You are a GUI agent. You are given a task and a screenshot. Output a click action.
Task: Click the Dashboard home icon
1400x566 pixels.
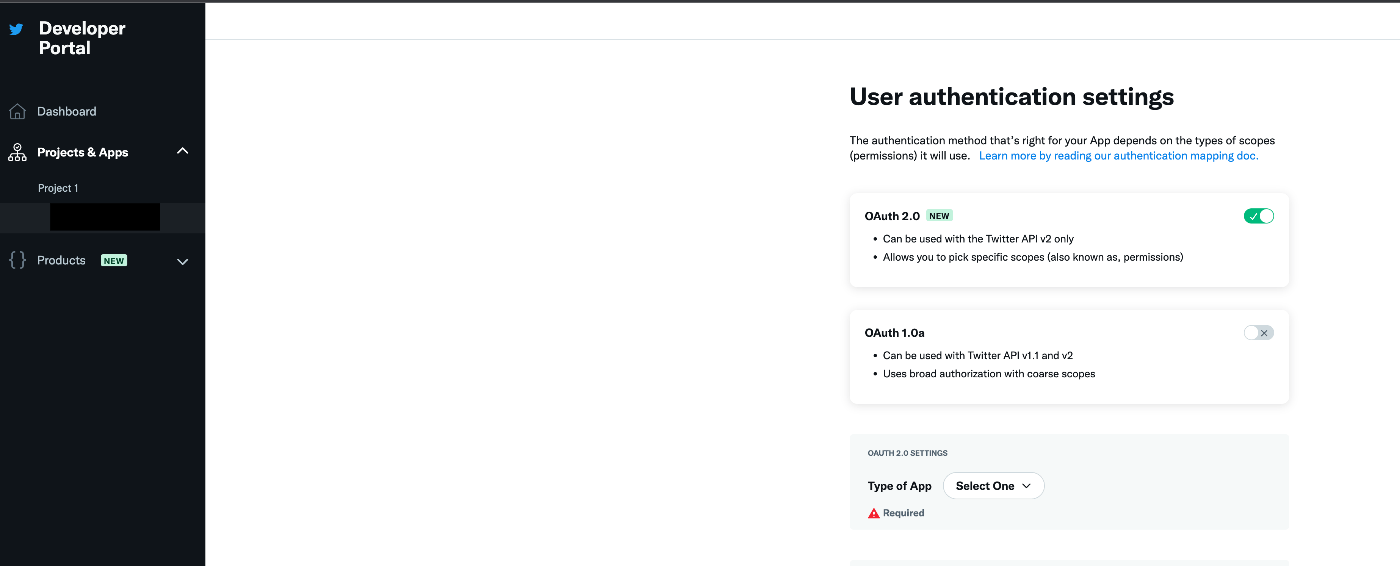click(17, 111)
